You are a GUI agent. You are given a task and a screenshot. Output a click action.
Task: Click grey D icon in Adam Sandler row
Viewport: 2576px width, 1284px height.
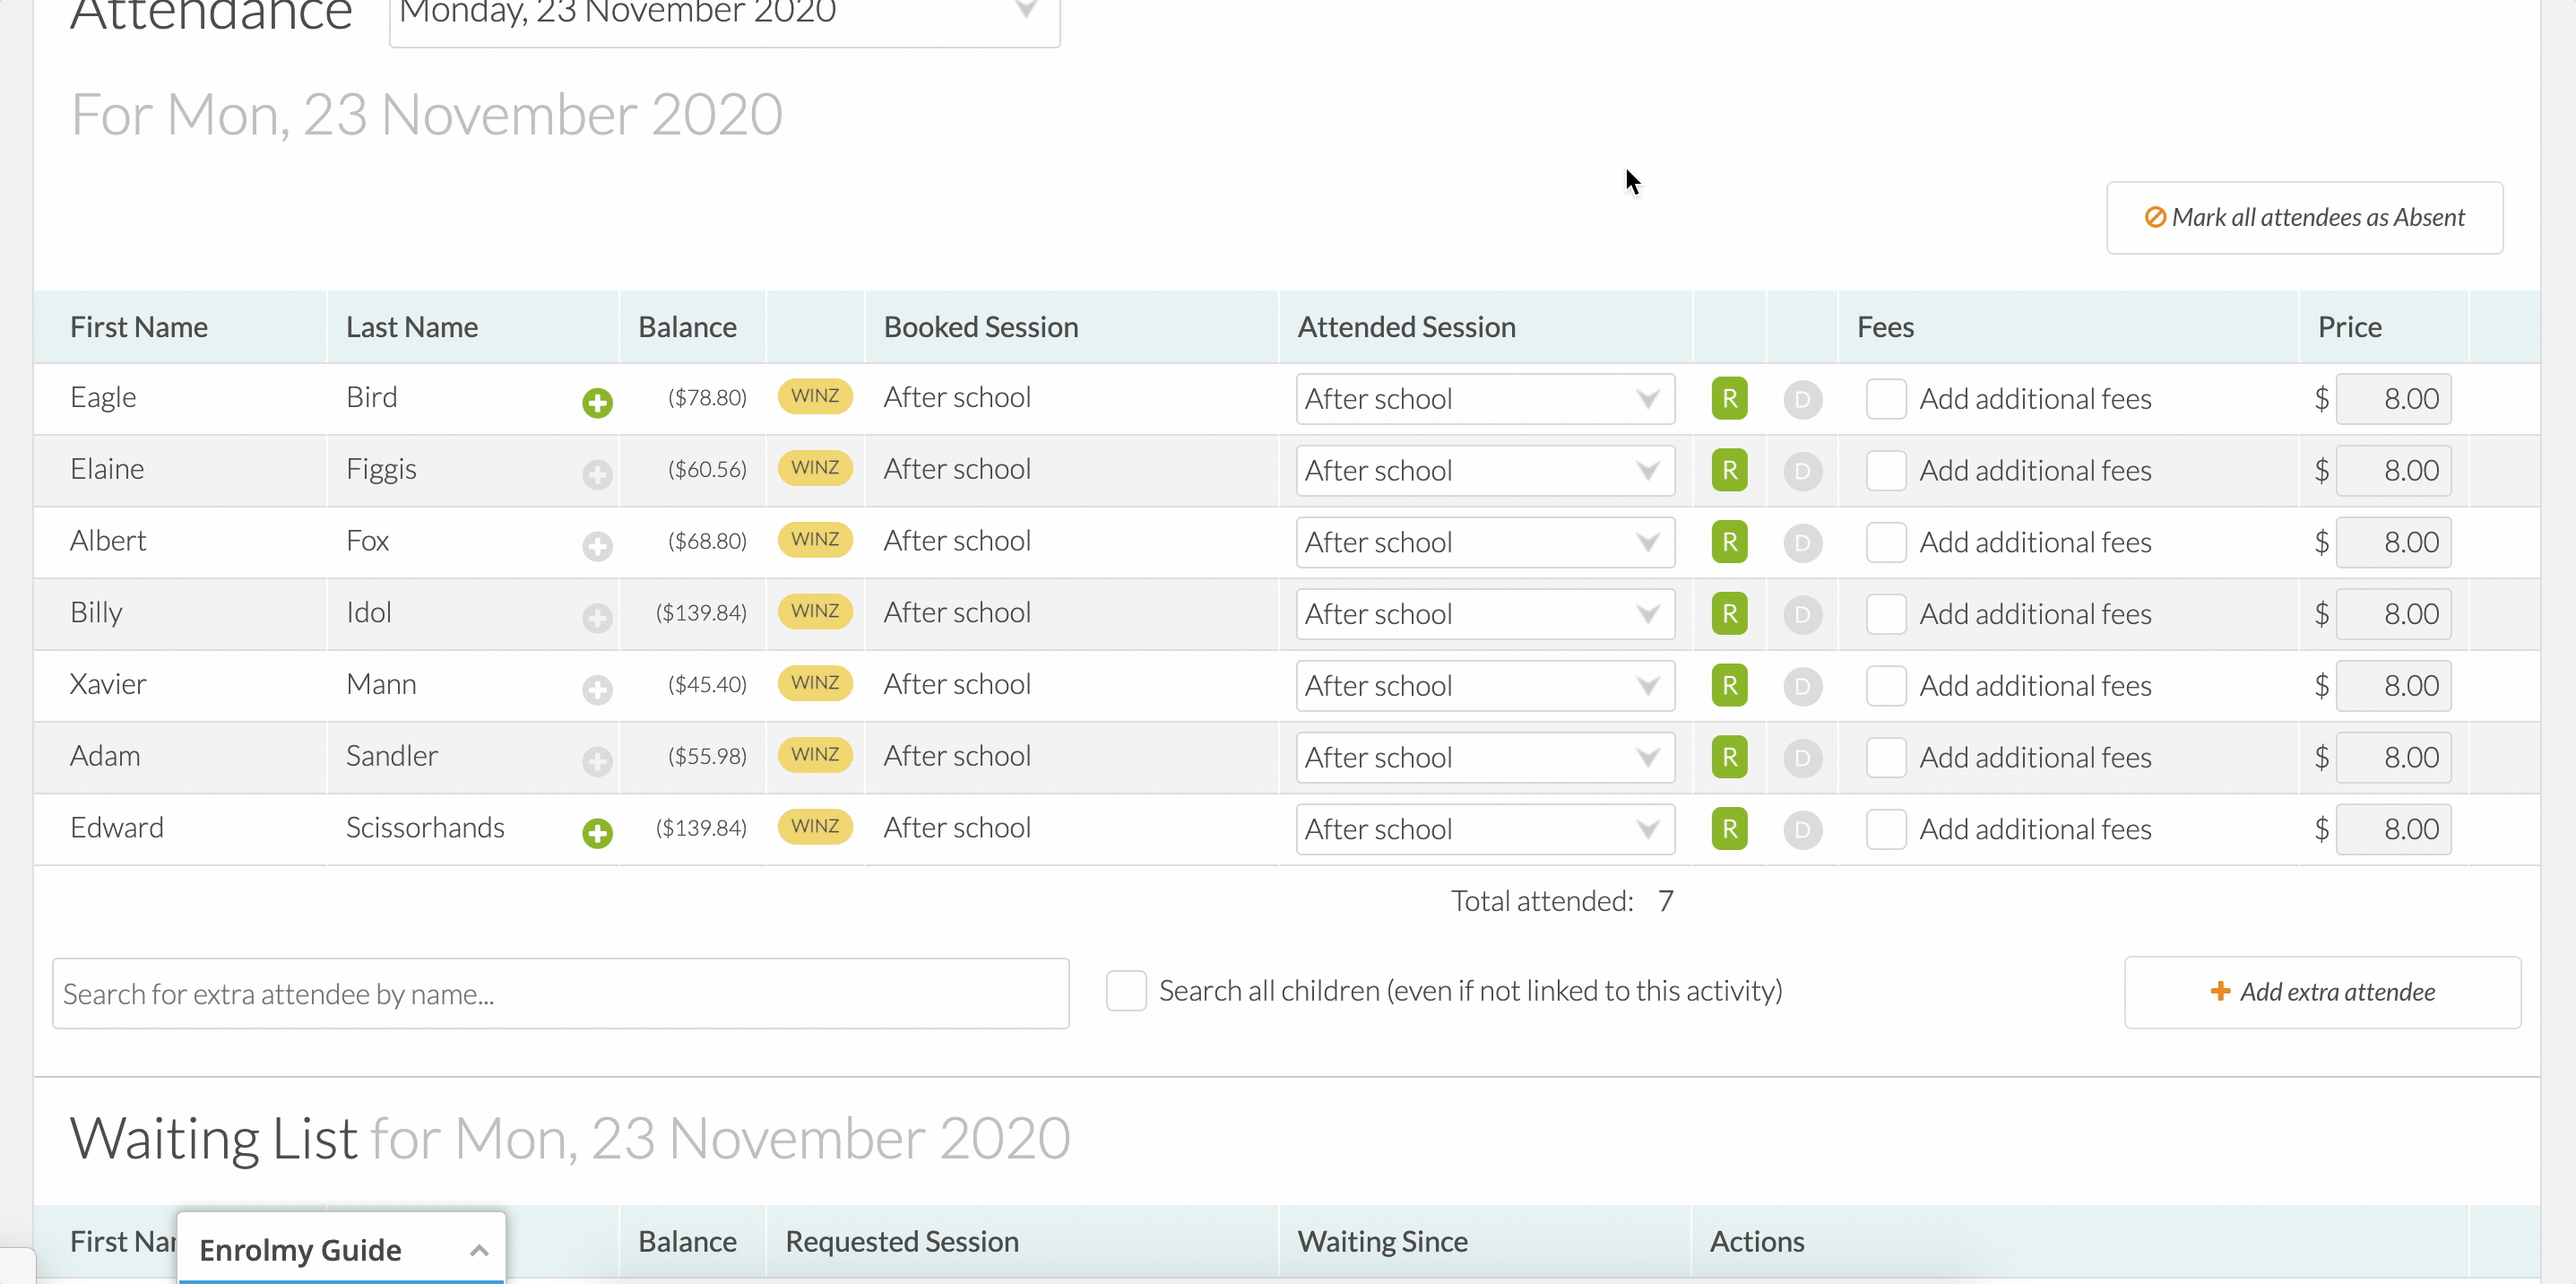click(x=1802, y=758)
